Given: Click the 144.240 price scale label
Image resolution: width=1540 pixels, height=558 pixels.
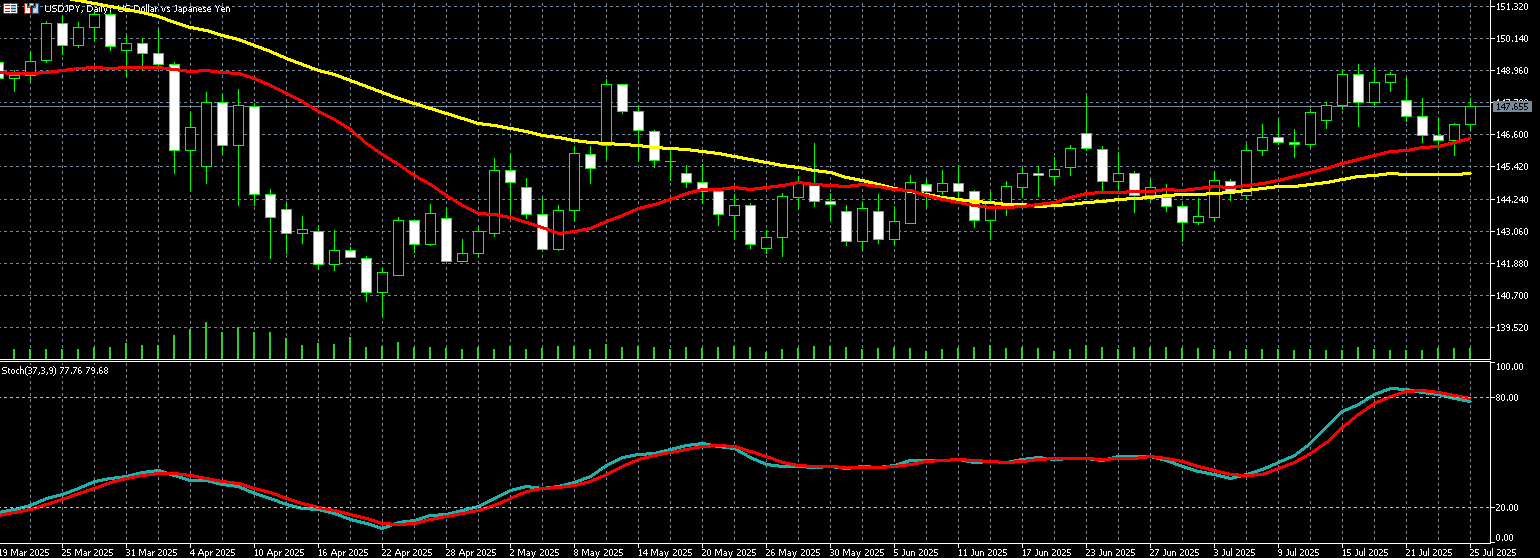Looking at the screenshot, I should 1511,200.
